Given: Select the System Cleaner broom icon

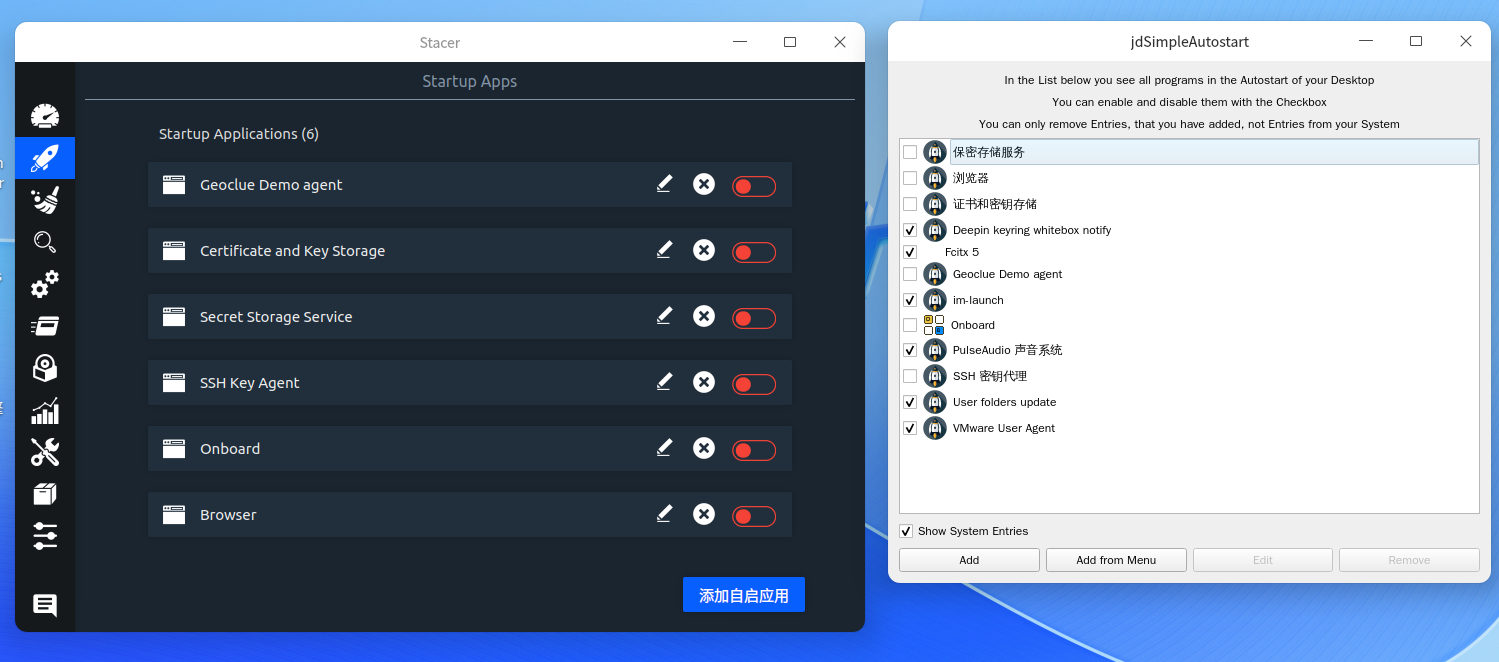Looking at the screenshot, I should coord(45,200).
